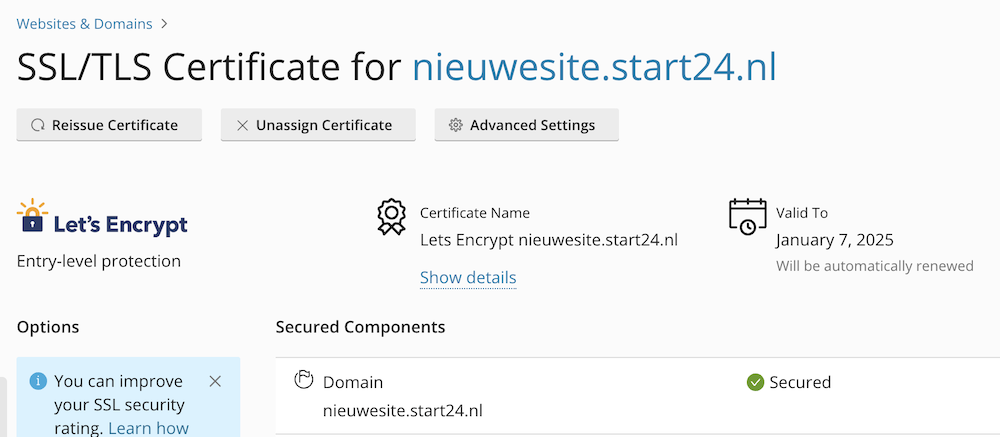Screen dimensions: 1000x437
Task: Click the Lets Encrypt certificate name text
Action: tap(548, 240)
